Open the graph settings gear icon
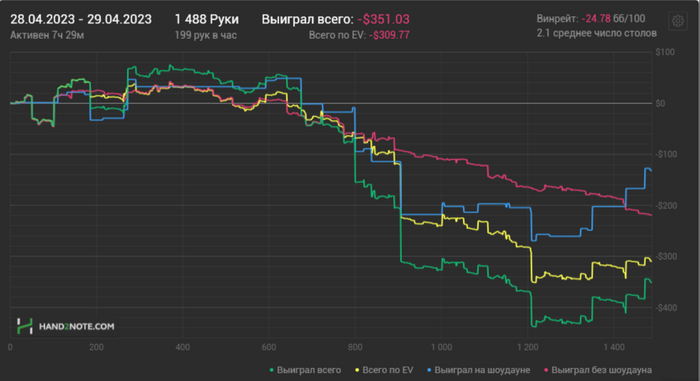The width and height of the screenshot is (700, 381). pos(678,21)
